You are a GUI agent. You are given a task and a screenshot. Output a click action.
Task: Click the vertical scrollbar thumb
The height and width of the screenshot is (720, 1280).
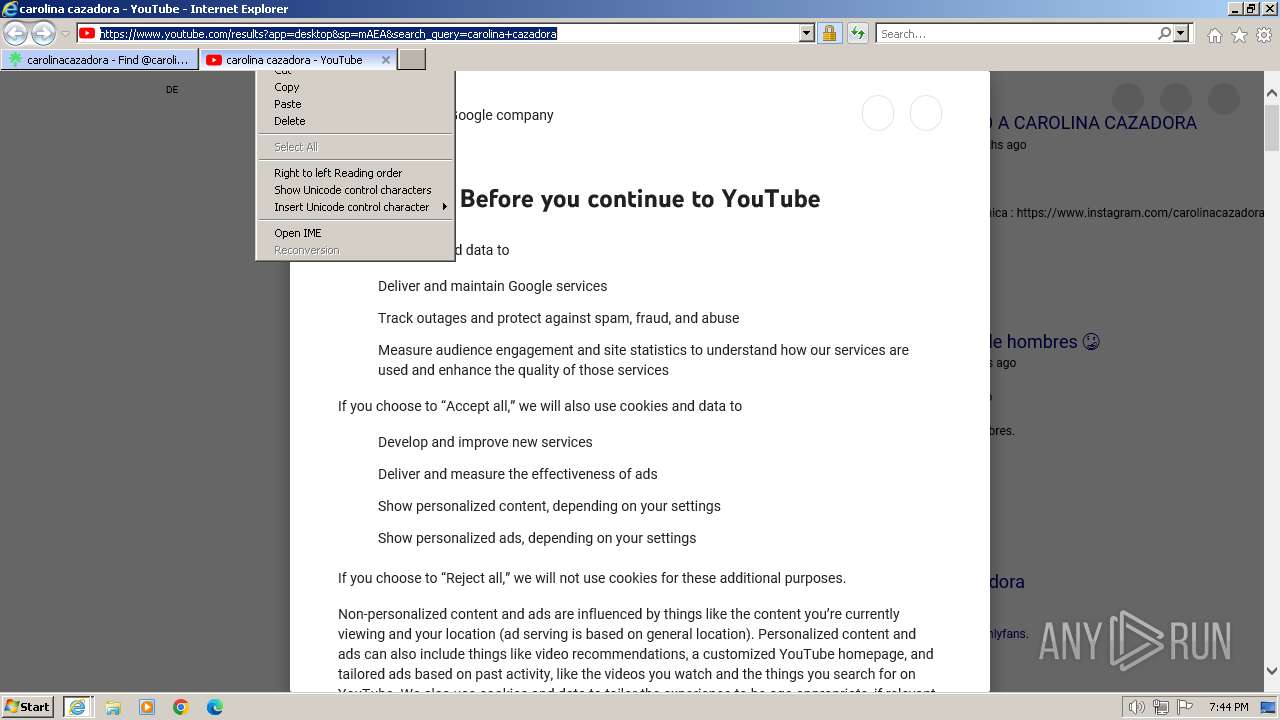1272,130
